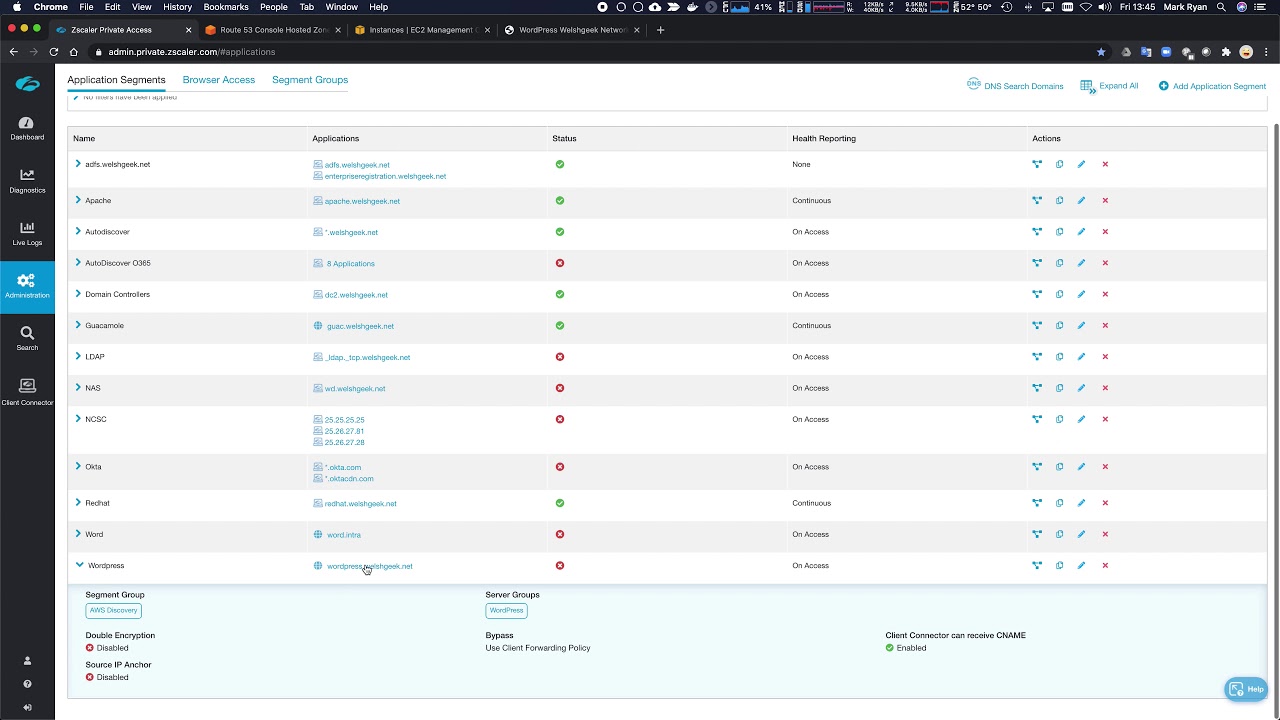Edit the Wordpress segment
Image resolution: width=1280 pixels, height=720 pixels.
coord(1081,566)
